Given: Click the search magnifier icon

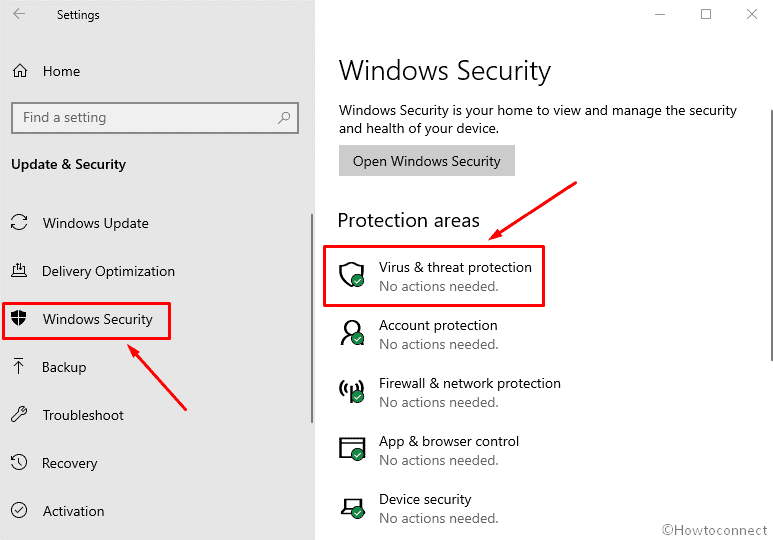Looking at the screenshot, I should tap(285, 117).
